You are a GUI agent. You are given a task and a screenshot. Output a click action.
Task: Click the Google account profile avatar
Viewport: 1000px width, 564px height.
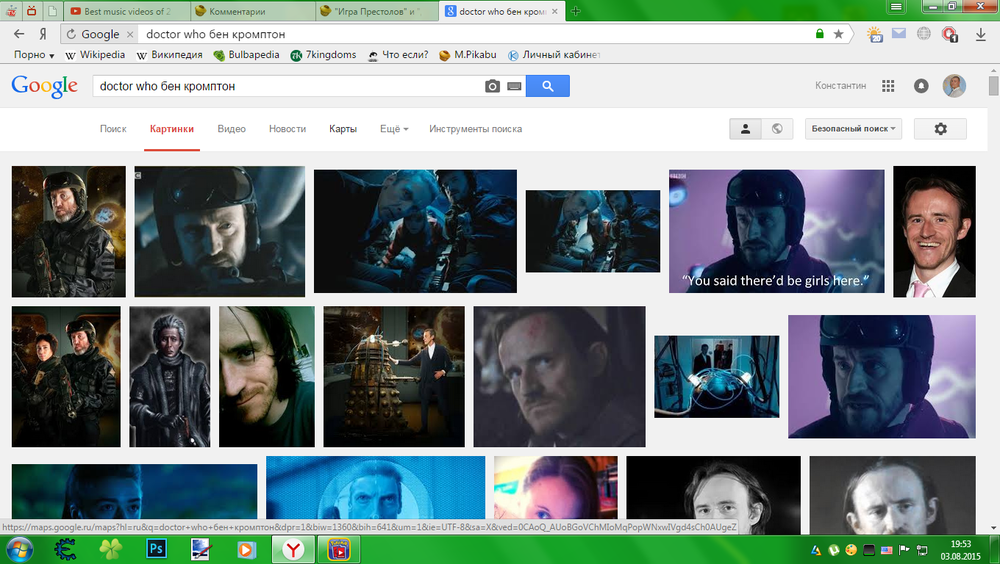tap(955, 86)
